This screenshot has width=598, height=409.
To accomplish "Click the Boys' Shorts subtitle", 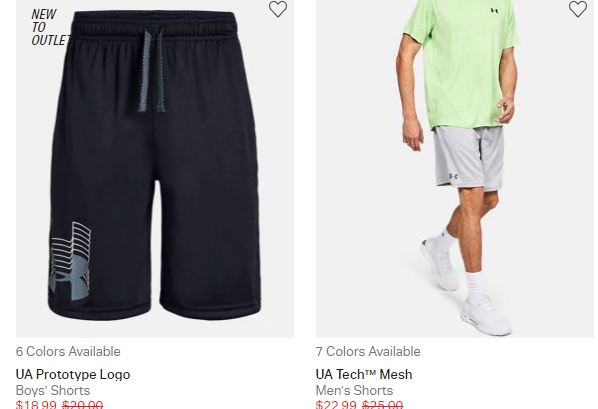I will [x=53, y=390].
